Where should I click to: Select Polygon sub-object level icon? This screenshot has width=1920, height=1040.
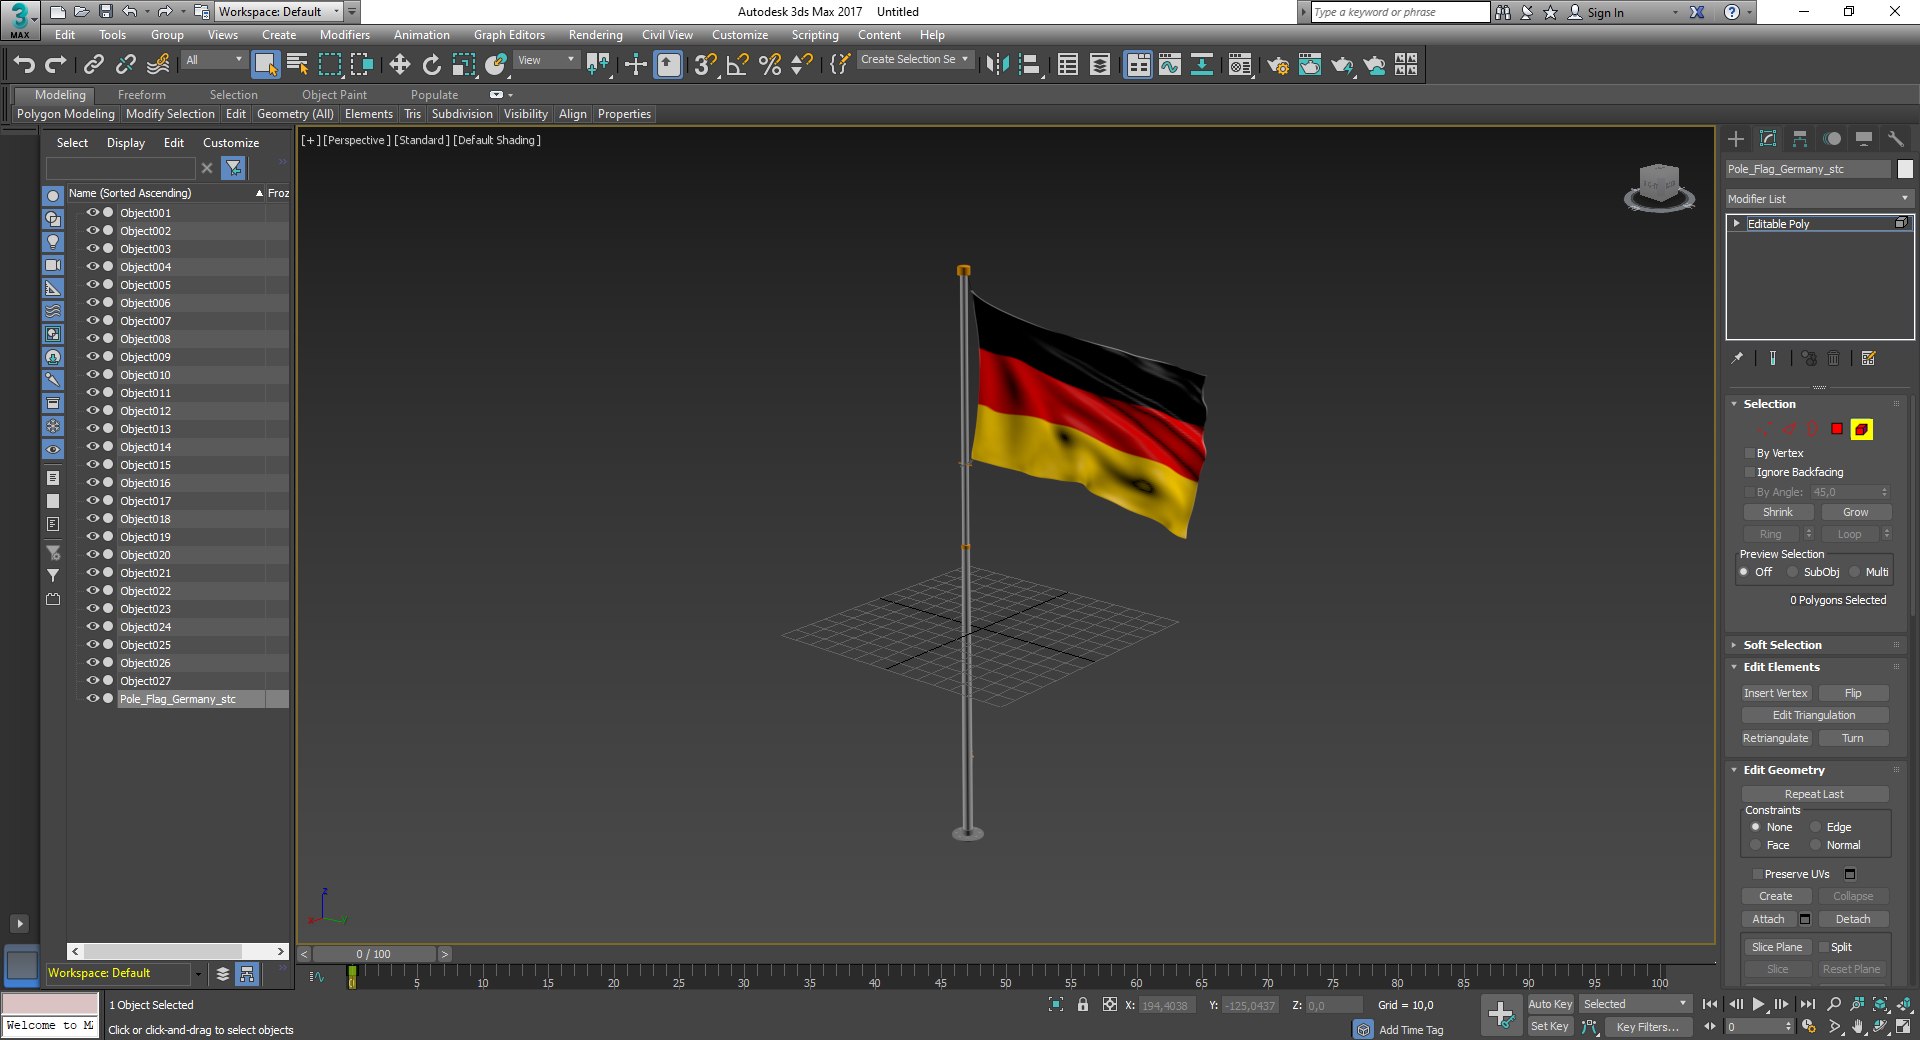(x=1837, y=429)
